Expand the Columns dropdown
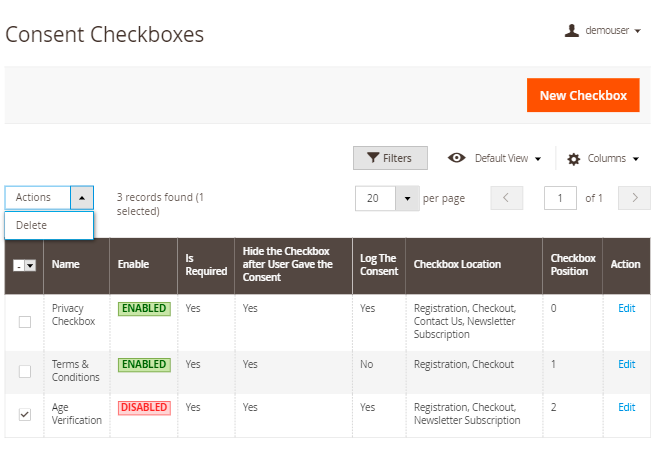Viewport: 664px width, 459px height. pyautogui.click(x=635, y=159)
